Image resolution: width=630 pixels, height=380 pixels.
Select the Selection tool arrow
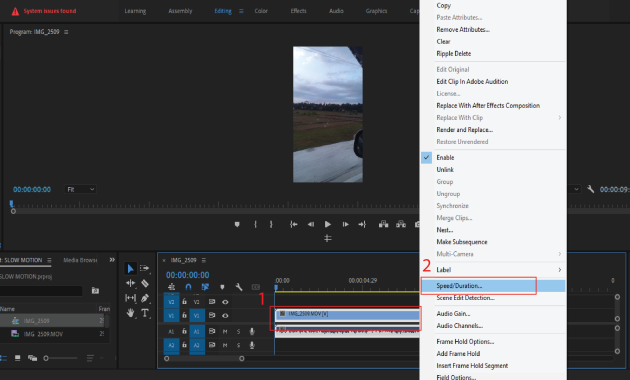point(130,268)
